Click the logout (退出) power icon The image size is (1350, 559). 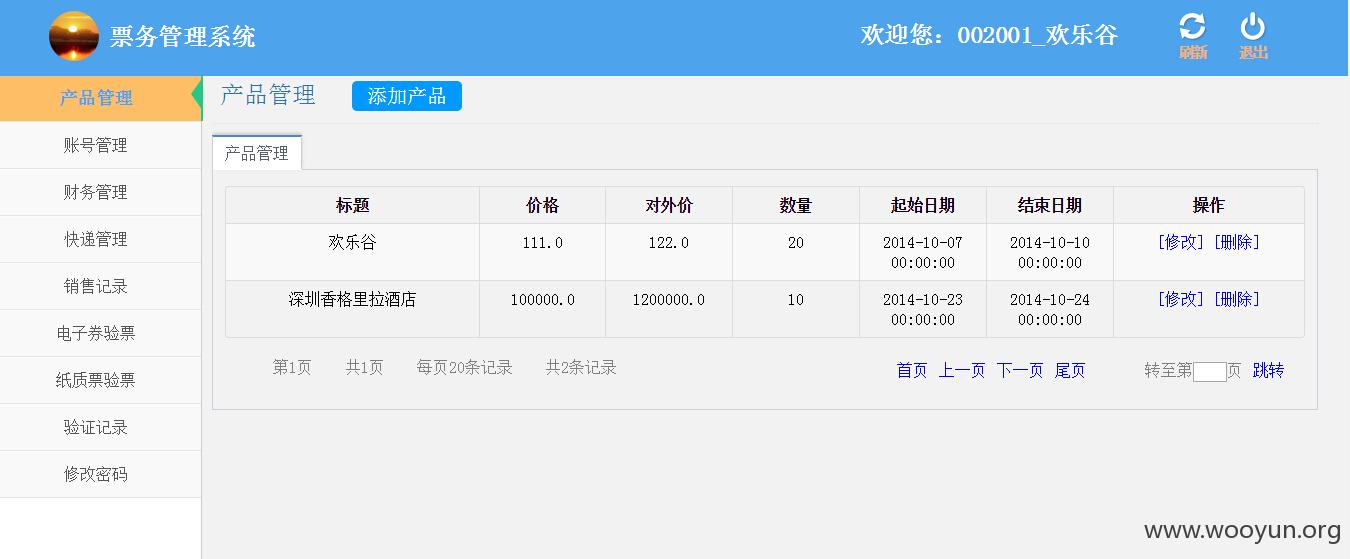click(x=1253, y=27)
